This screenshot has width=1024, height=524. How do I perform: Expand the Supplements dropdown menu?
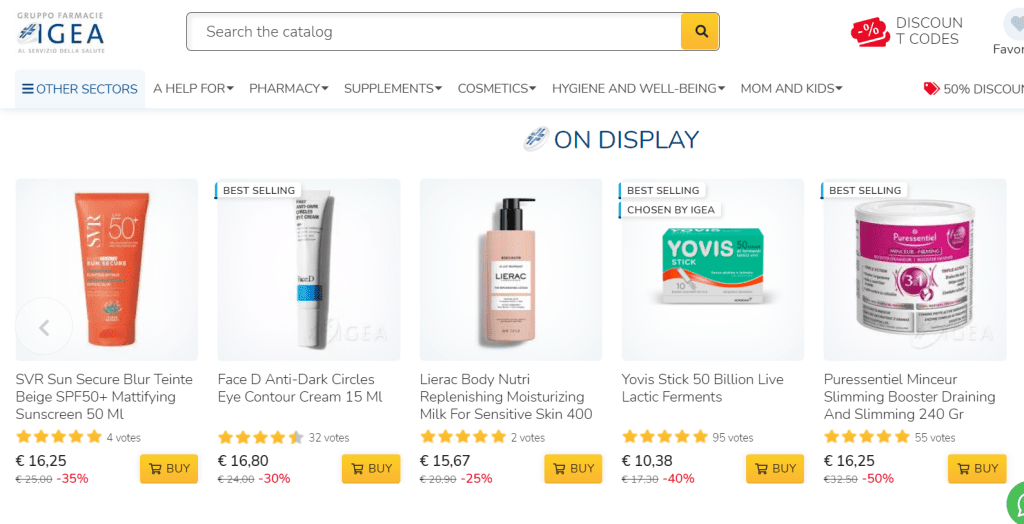392,89
